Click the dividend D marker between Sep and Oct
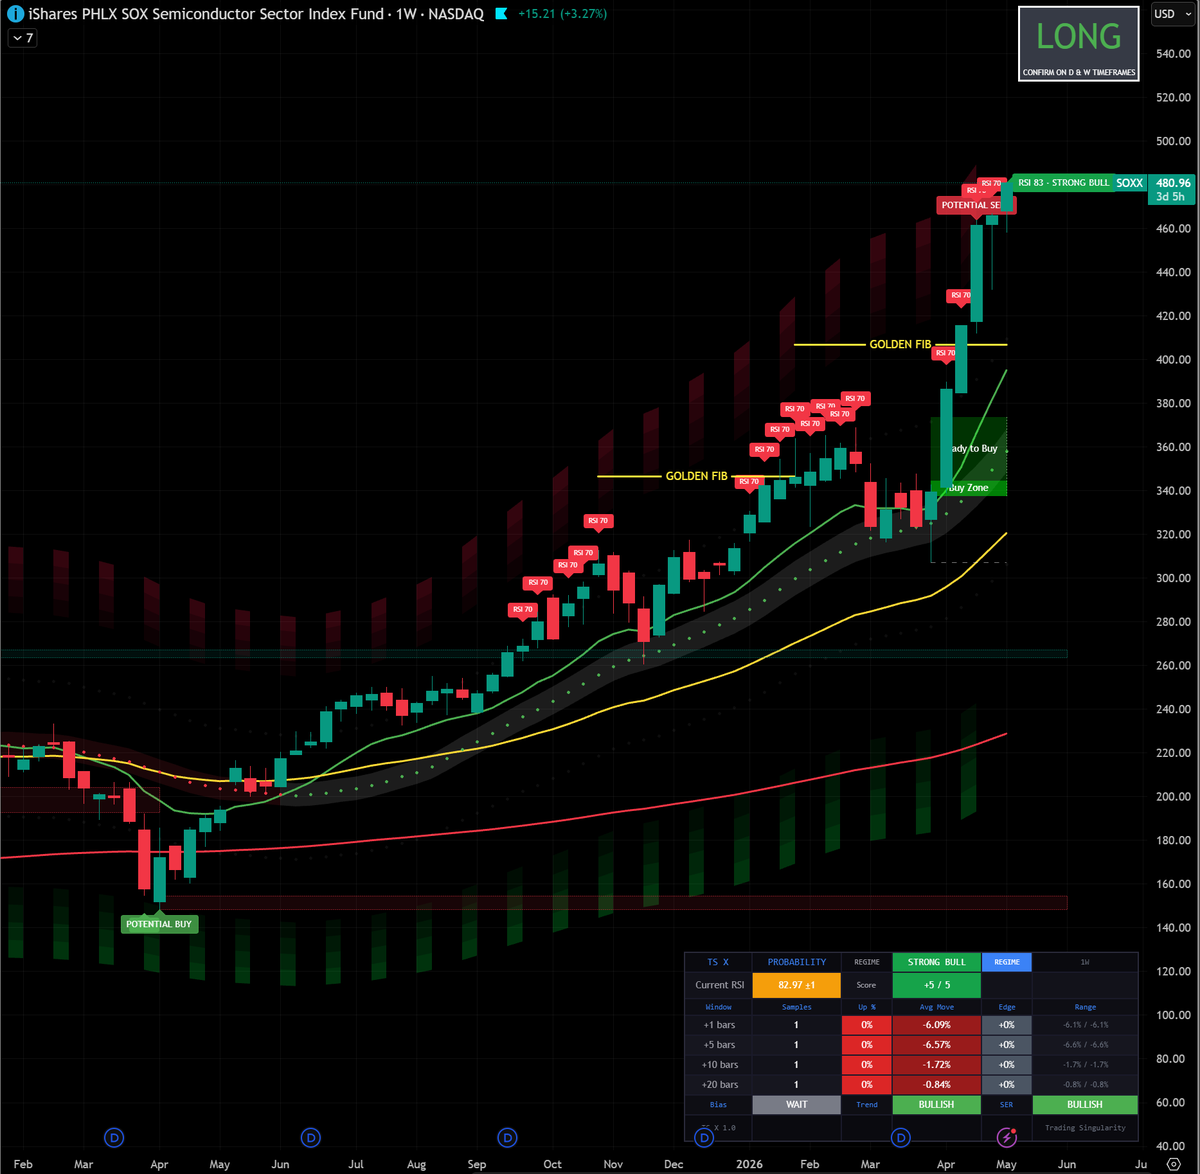This screenshot has width=1200, height=1174. [x=507, y=1137]
